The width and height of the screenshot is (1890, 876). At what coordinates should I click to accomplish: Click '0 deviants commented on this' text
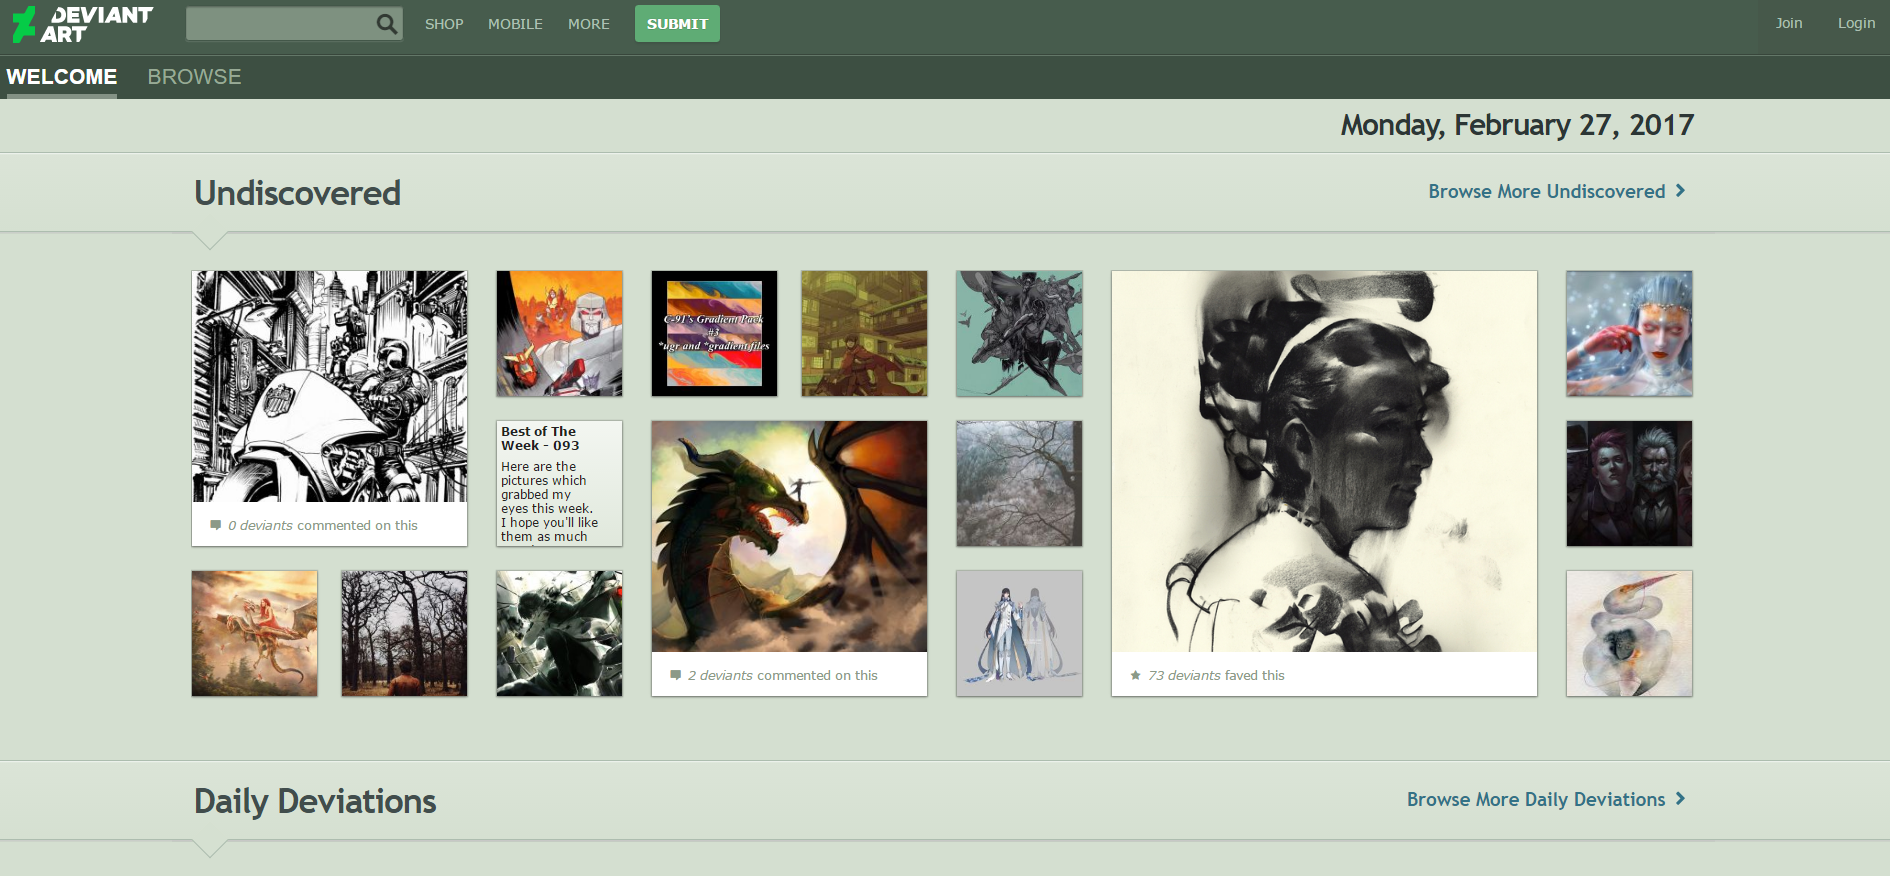pos(323,525)
